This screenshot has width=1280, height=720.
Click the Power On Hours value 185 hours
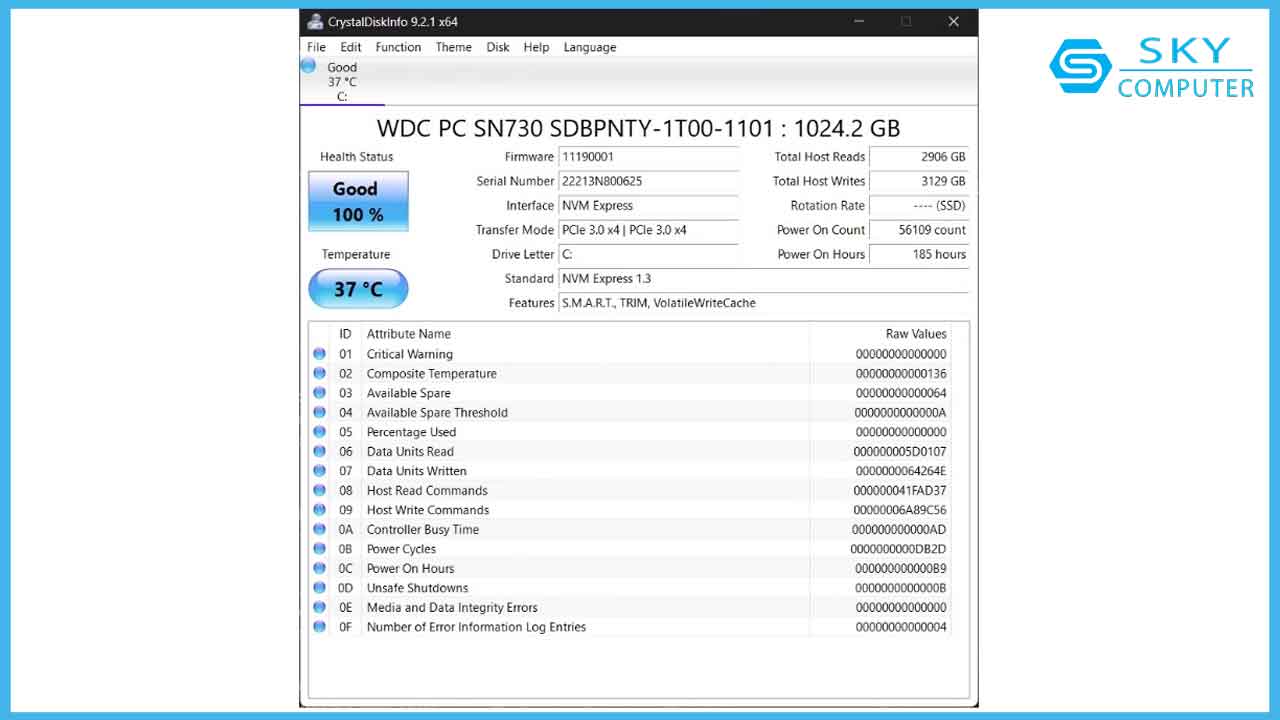(918, 254)
